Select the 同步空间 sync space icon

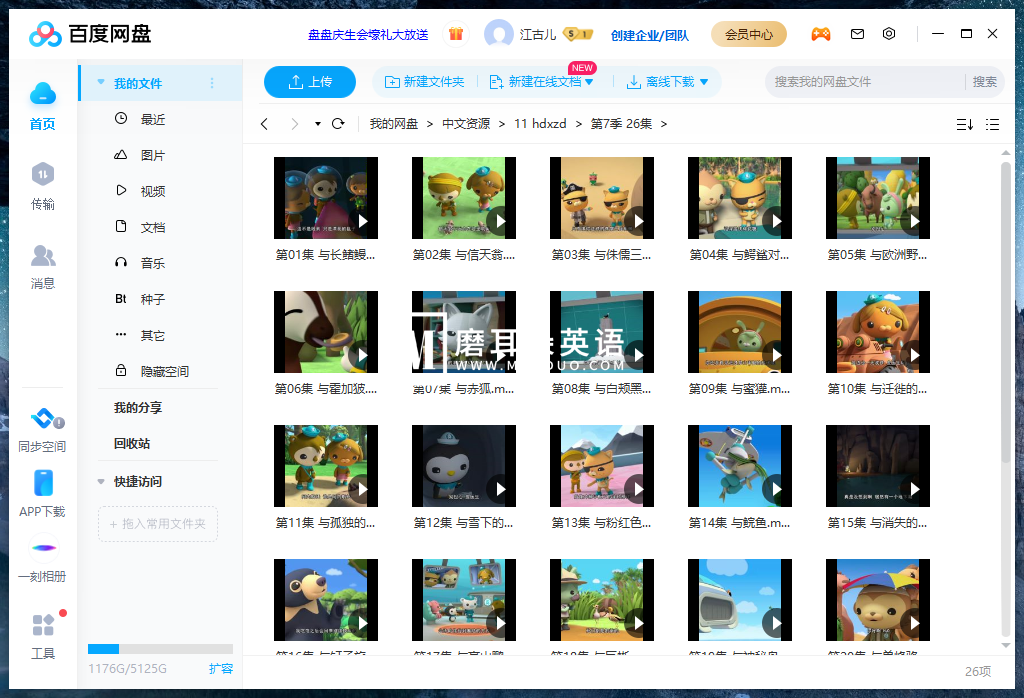coord(42,425)
